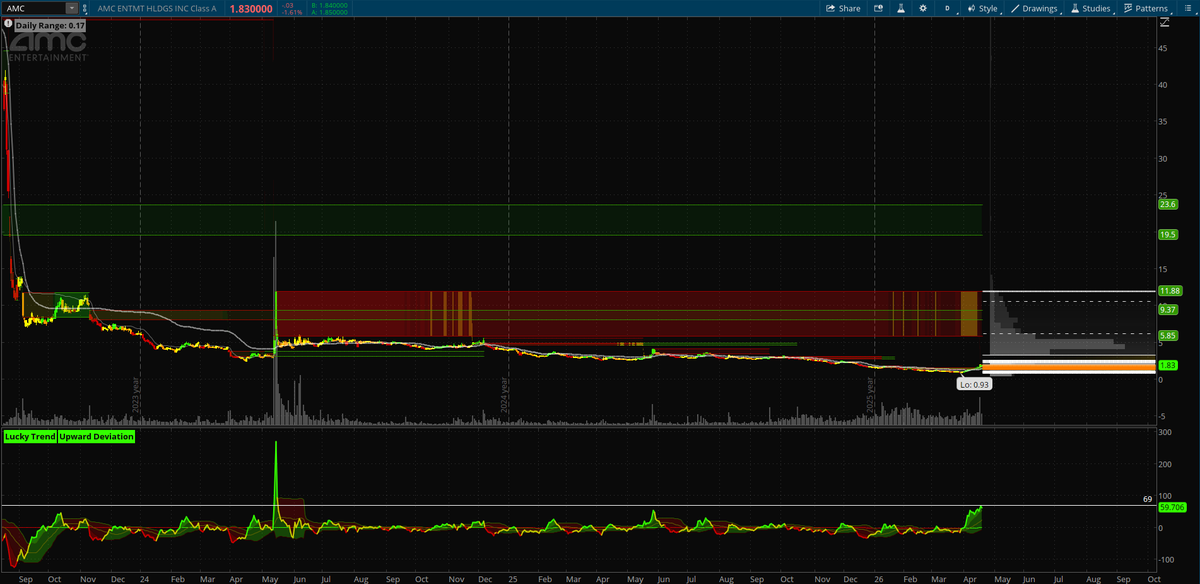This screenshot has width=1200, height=584.
Task: Open the Share menu
Action: point(842,8)
